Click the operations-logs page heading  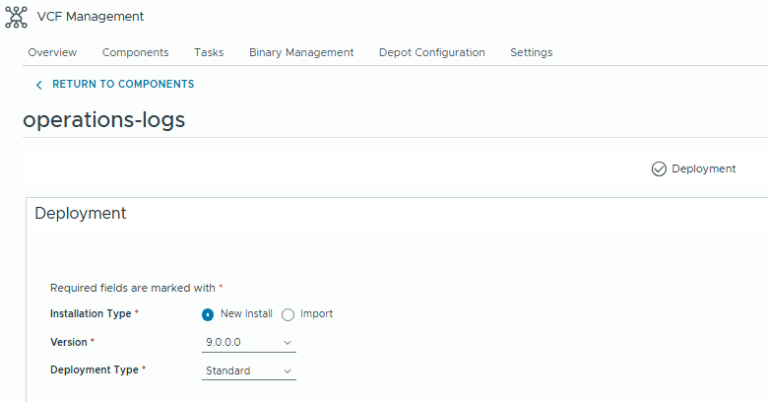pos(104,119)
